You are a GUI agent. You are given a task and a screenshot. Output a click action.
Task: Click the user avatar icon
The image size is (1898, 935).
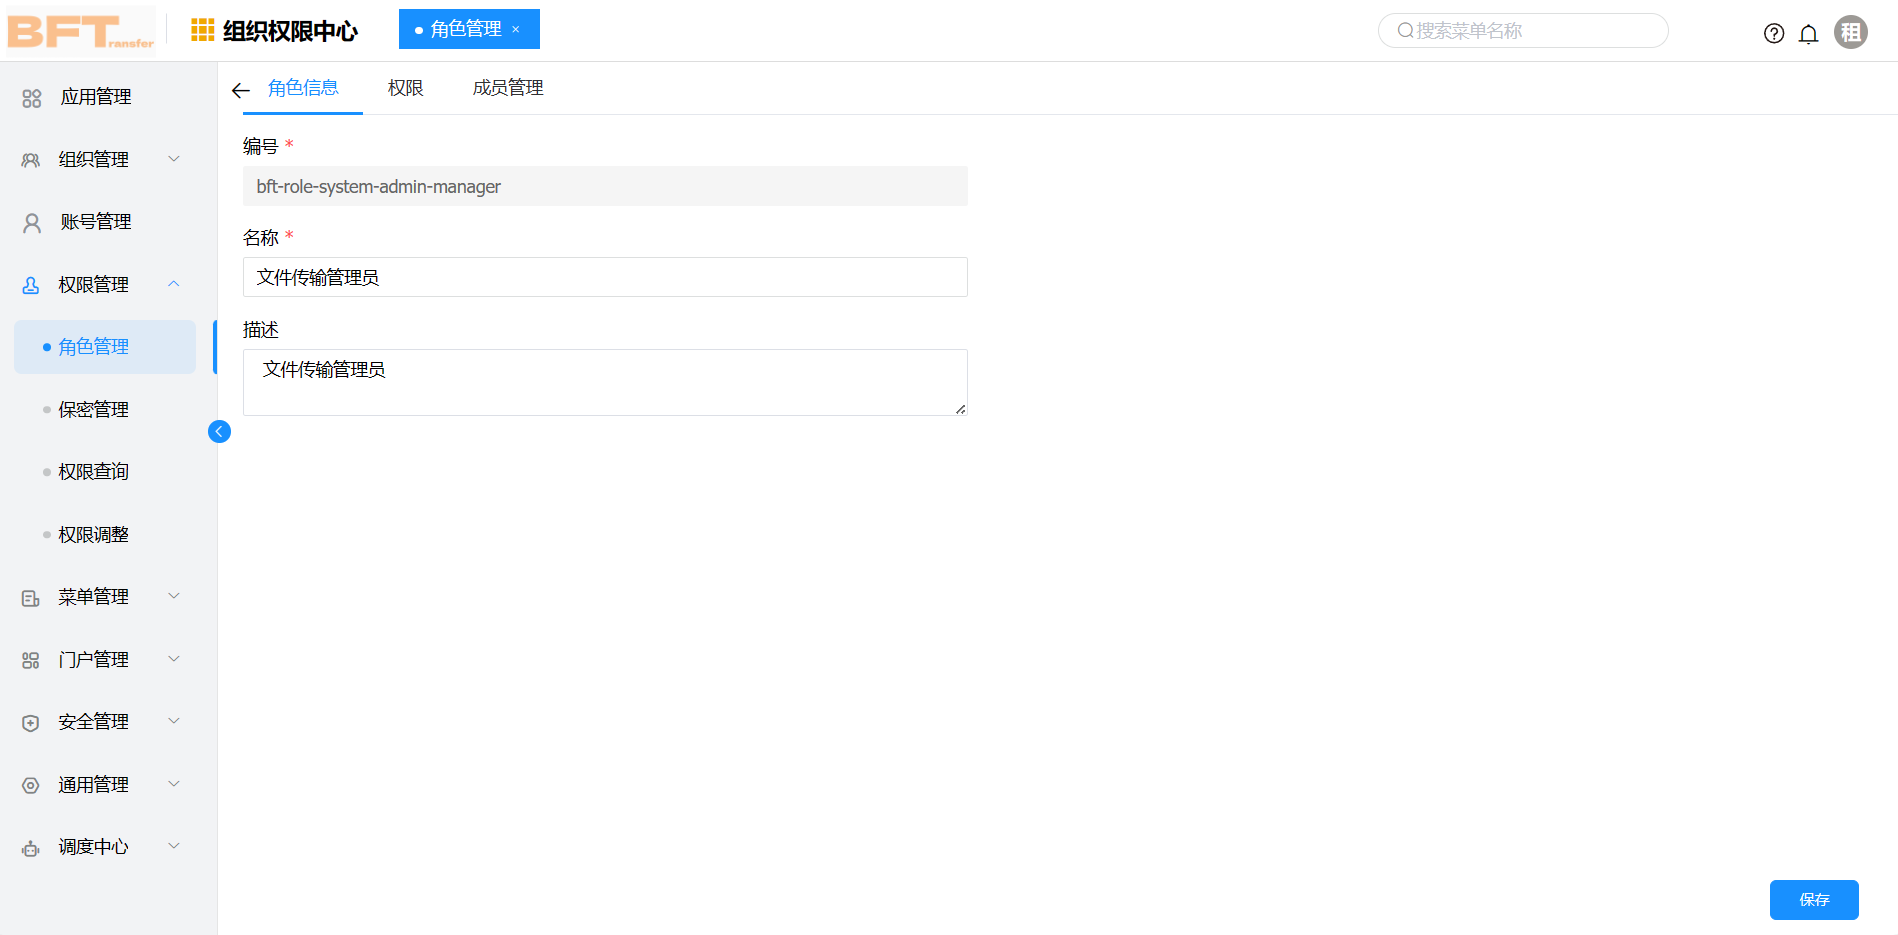(1850, 32)
